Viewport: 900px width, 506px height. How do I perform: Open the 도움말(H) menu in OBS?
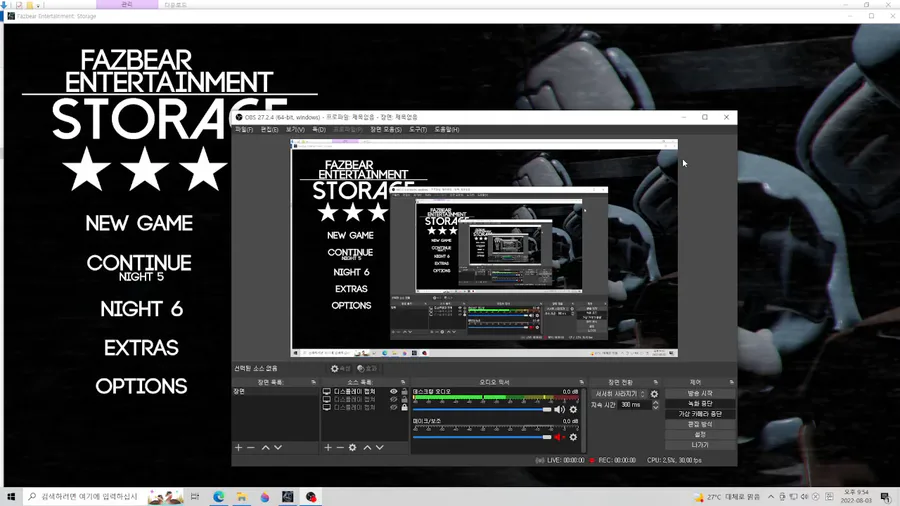(447, 130)
